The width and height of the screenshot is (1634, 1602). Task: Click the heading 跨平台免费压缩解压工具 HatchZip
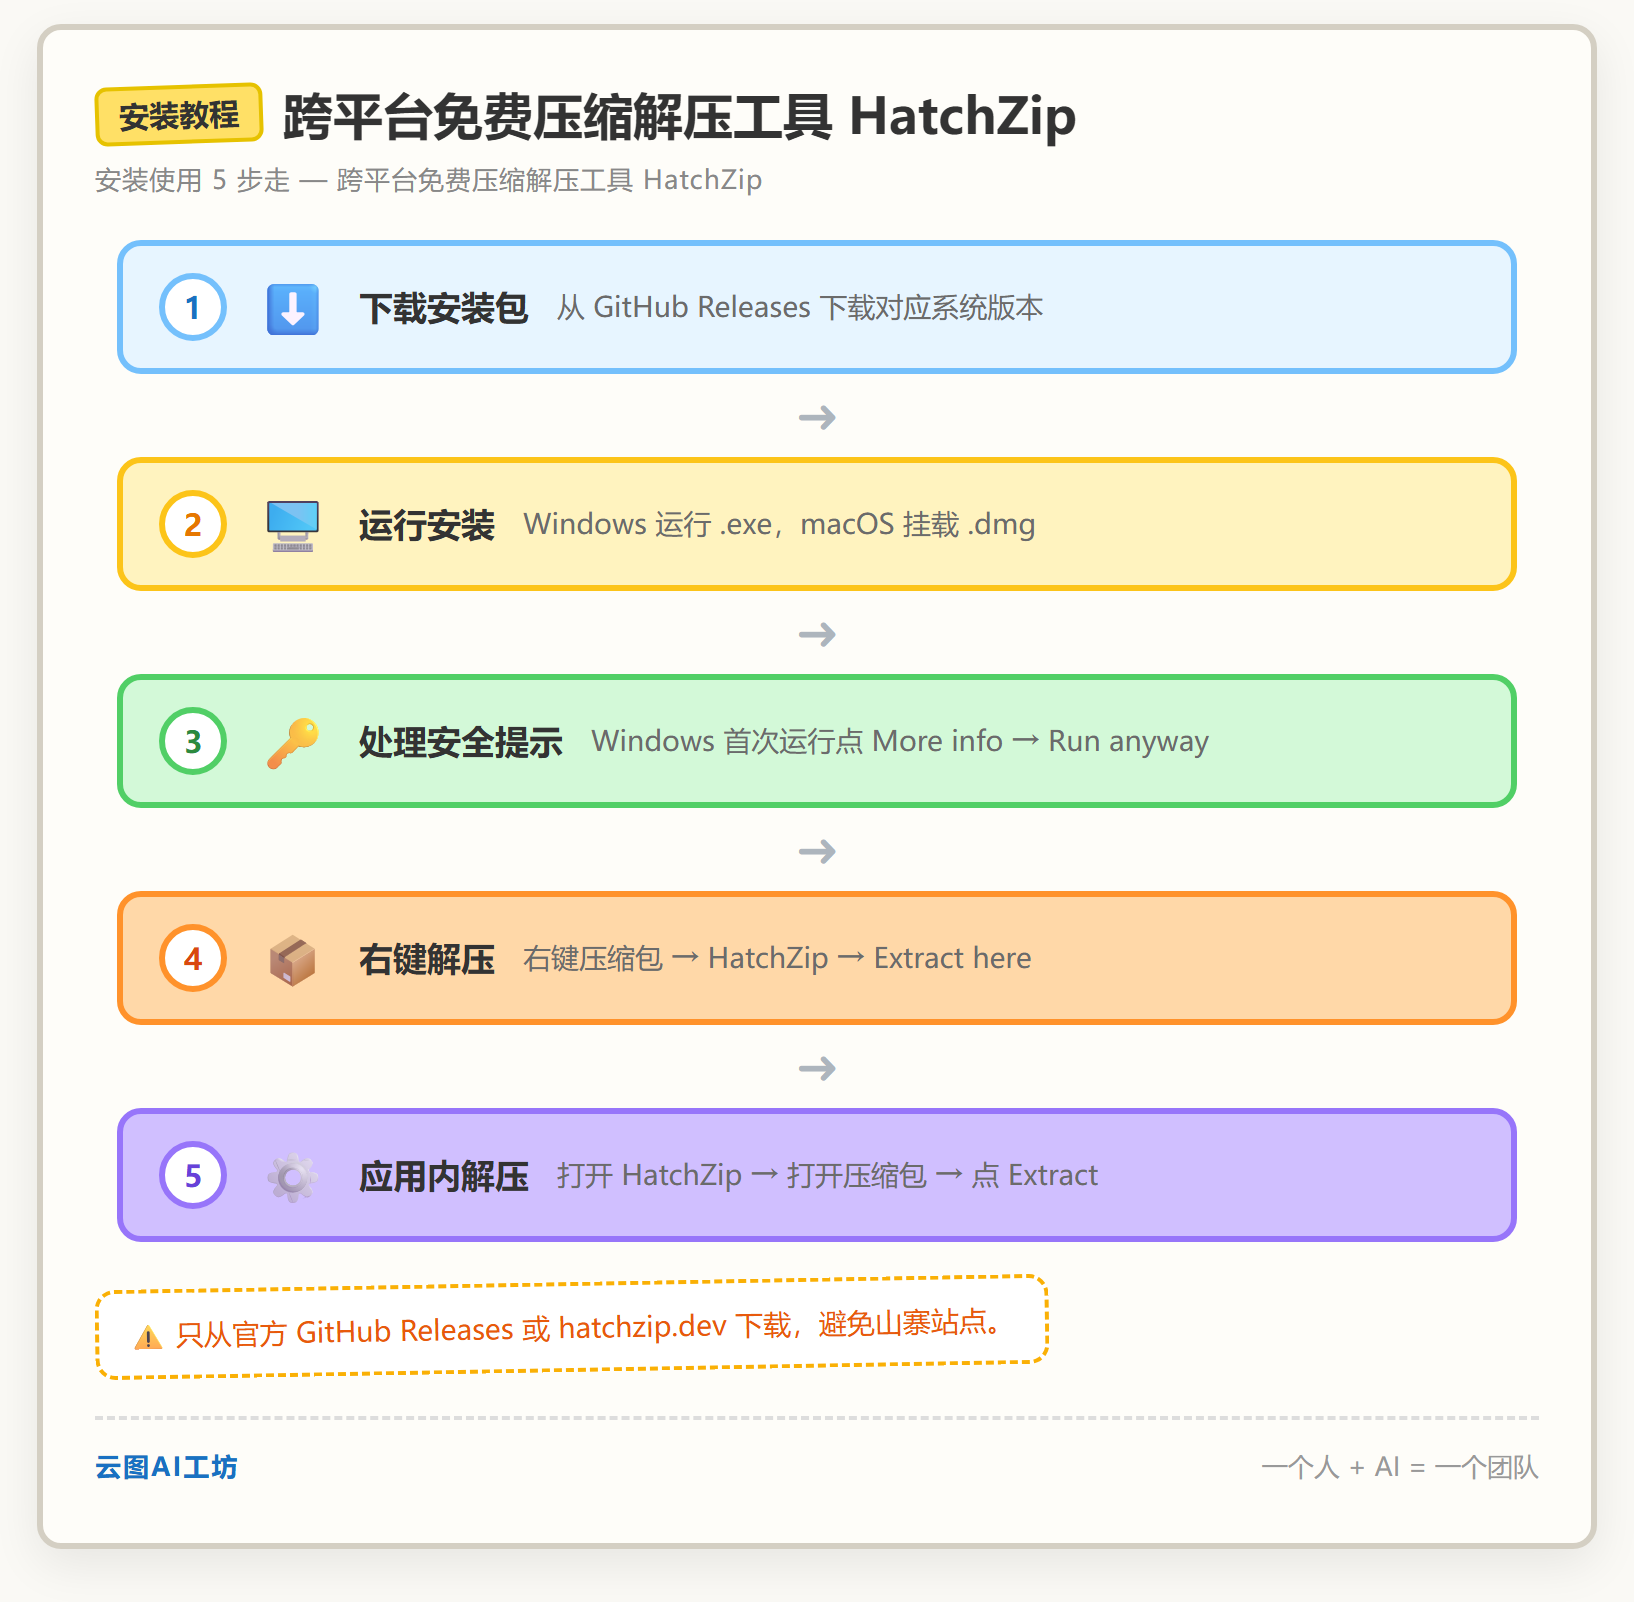coord(679,116)
